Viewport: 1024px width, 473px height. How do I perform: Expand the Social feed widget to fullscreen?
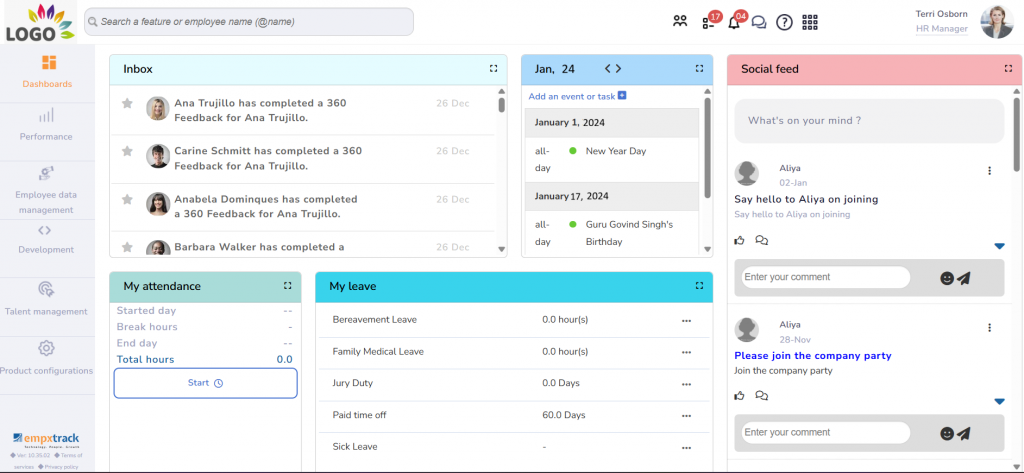tap(1008, 68)
